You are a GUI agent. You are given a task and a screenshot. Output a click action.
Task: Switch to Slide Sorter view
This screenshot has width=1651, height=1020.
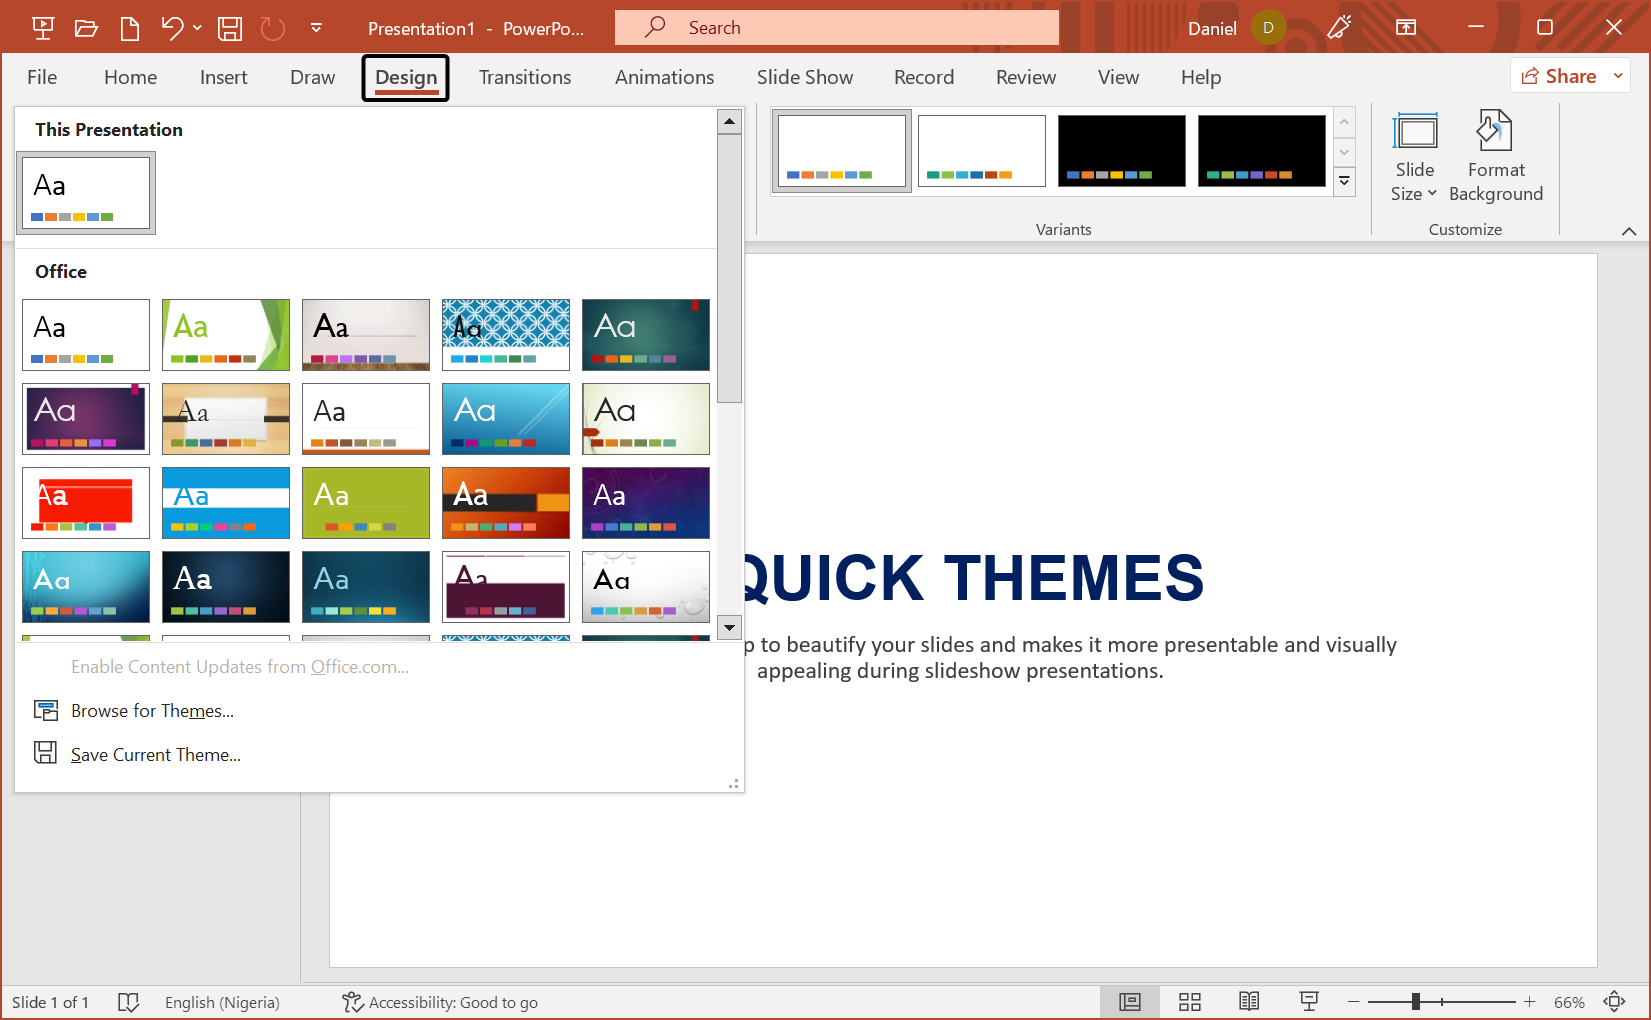pos(1189,1001)
